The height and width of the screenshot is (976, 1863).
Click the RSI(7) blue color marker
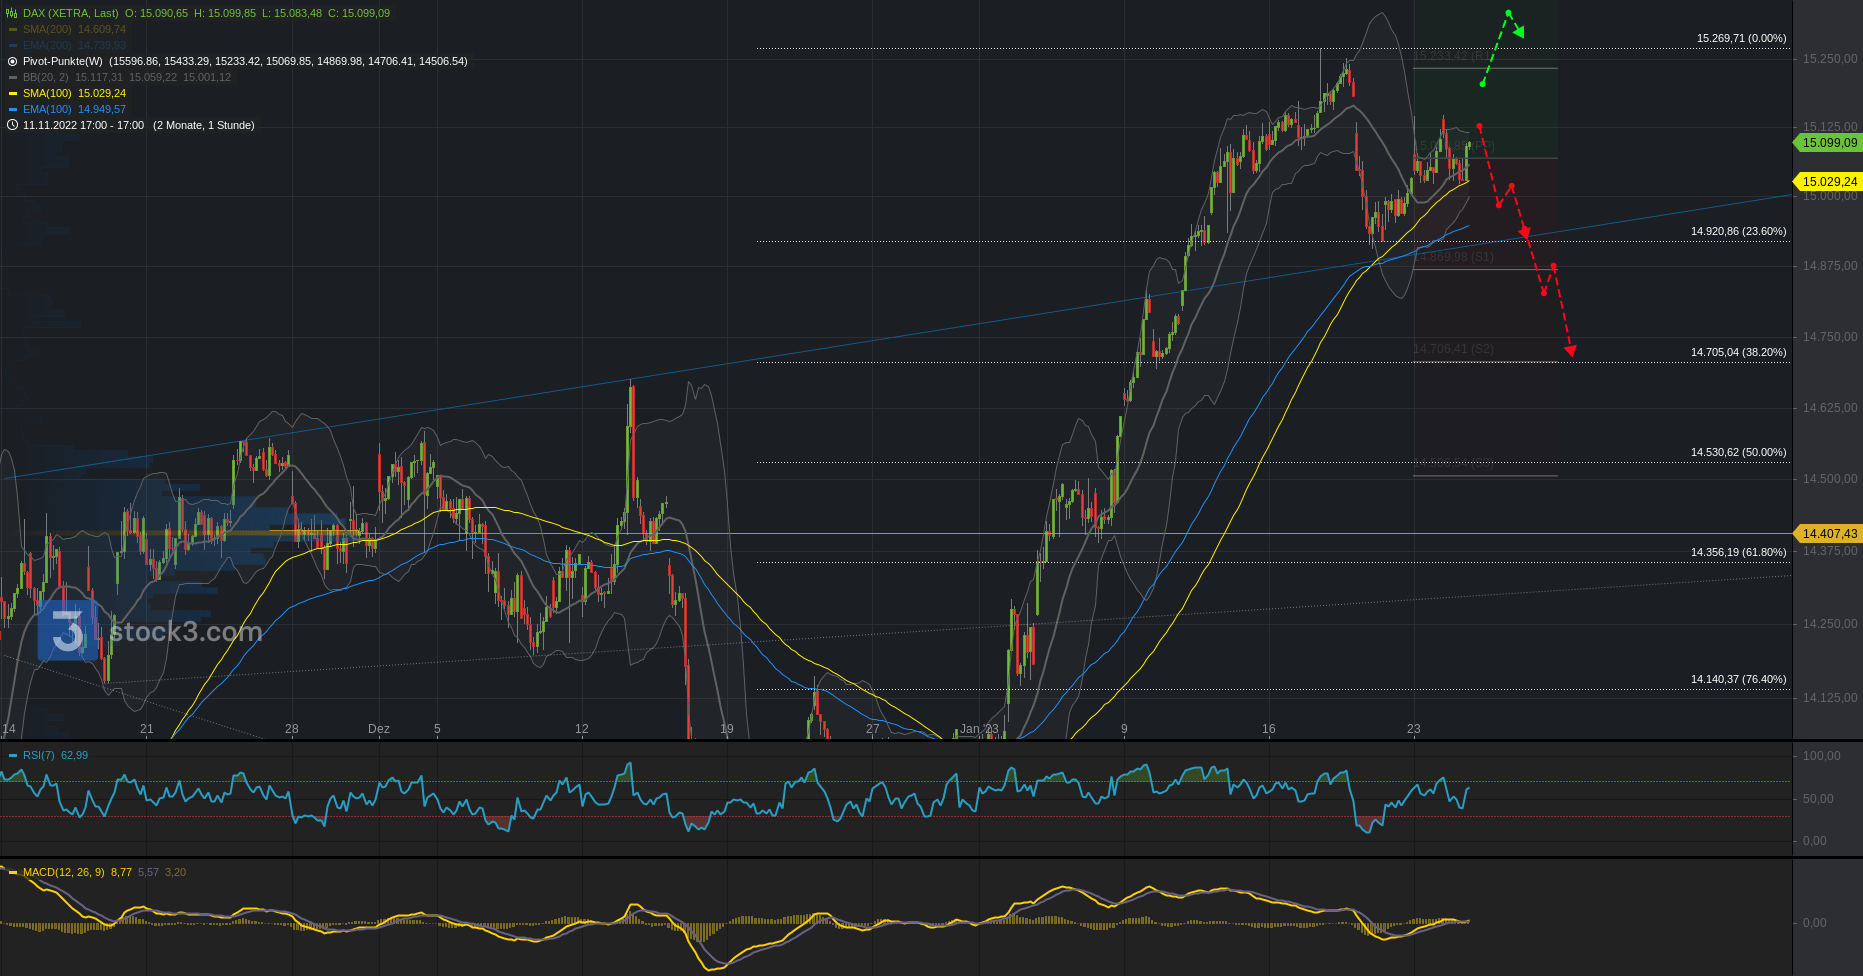tap(13, 755)
